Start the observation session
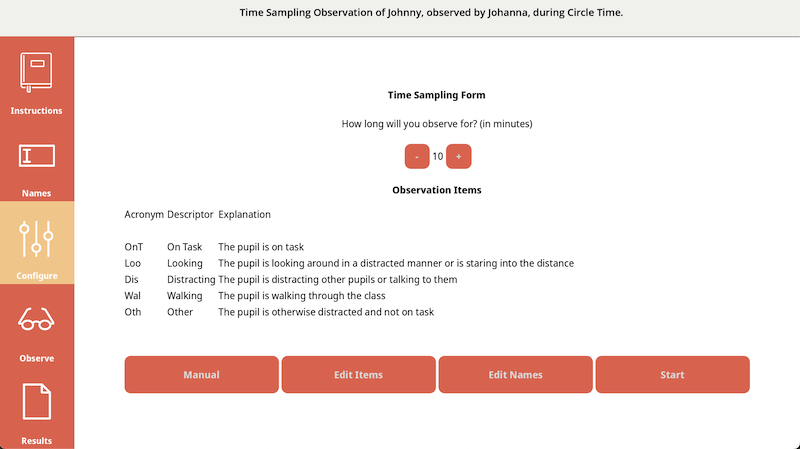This screenshot has height=449, width=800. (672, 375)
